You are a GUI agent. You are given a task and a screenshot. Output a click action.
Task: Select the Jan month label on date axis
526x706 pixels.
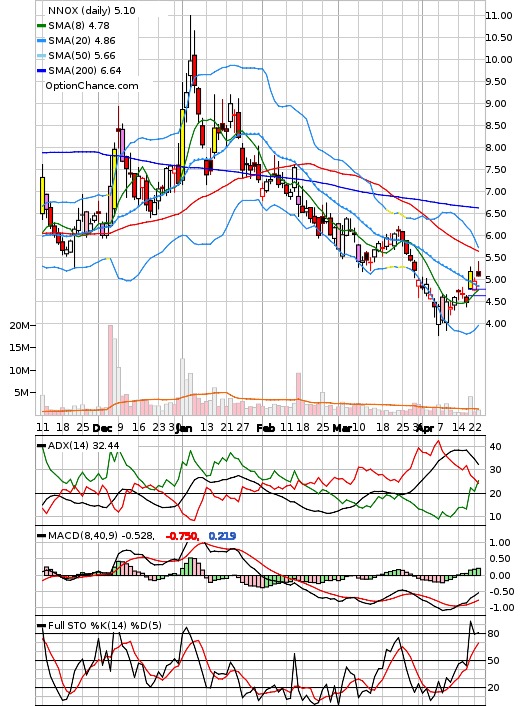(184, 428)
